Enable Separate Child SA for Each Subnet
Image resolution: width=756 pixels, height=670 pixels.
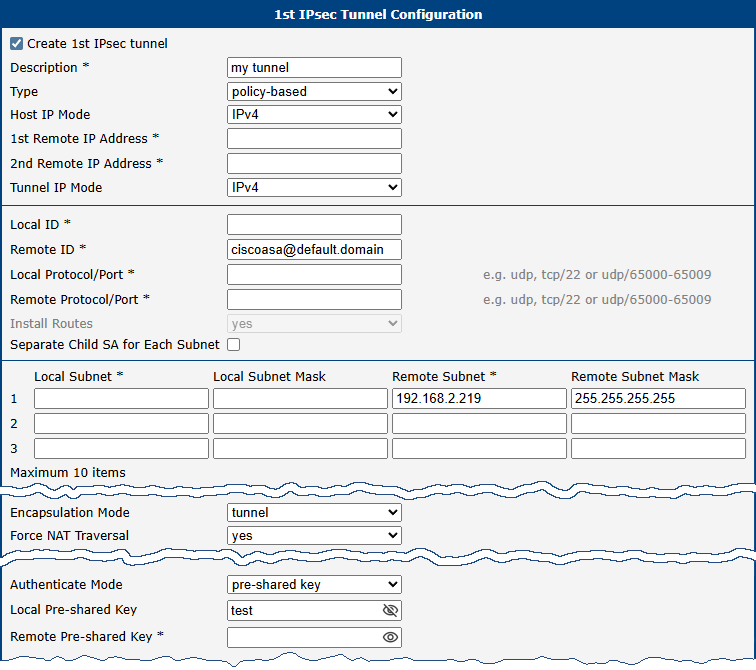pos(234,345)
